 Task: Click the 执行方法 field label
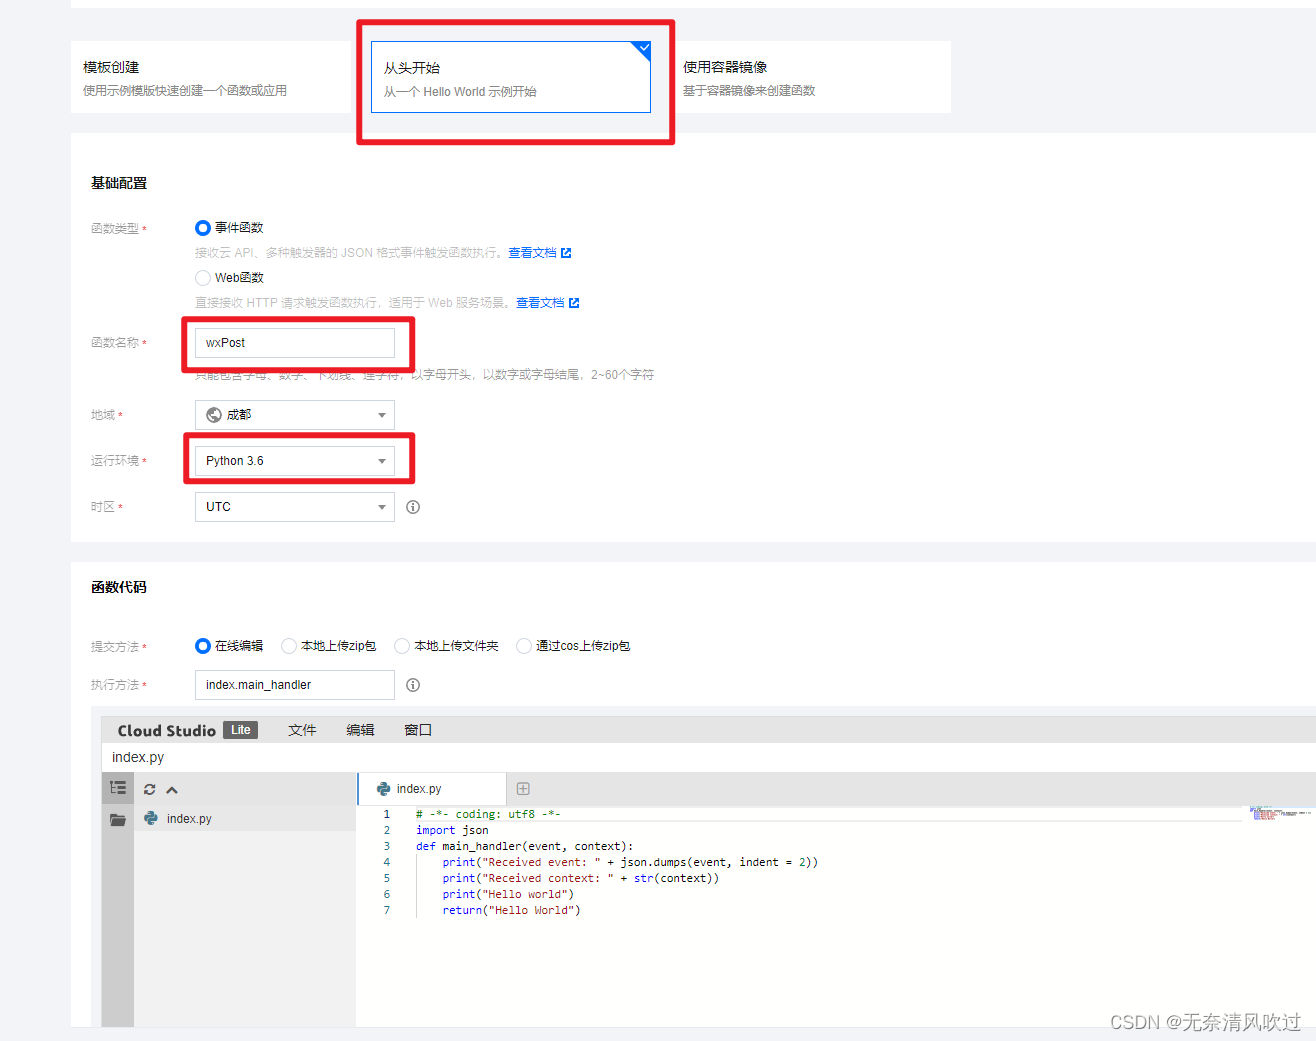point(115,685)
